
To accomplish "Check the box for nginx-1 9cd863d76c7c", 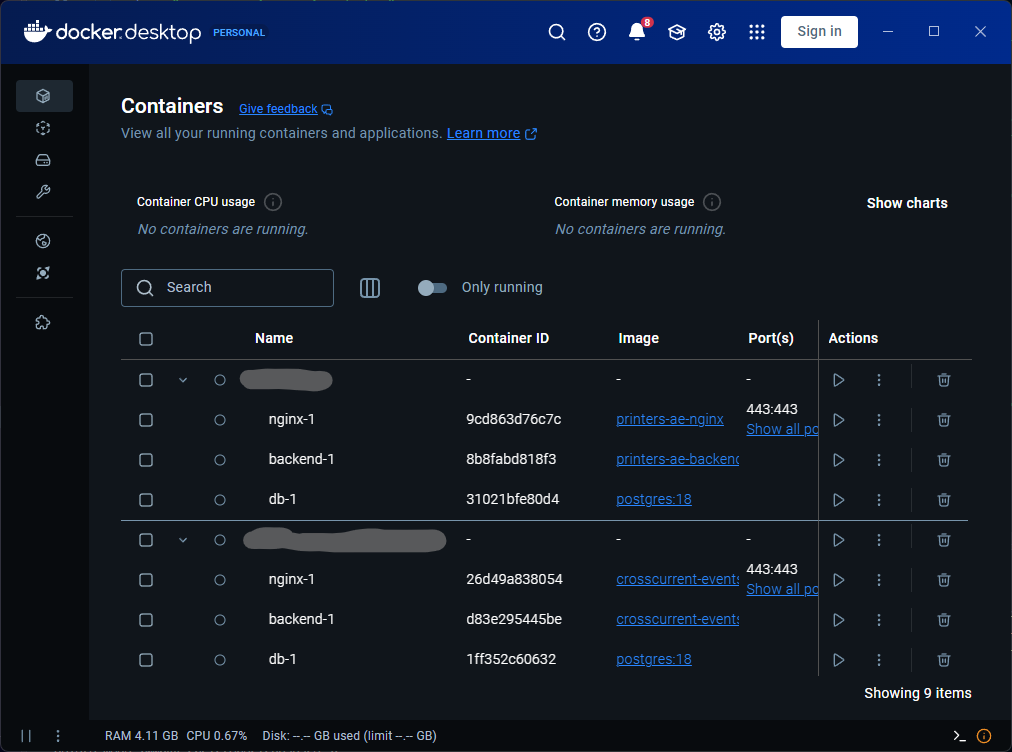I will (x=146, y=420).
